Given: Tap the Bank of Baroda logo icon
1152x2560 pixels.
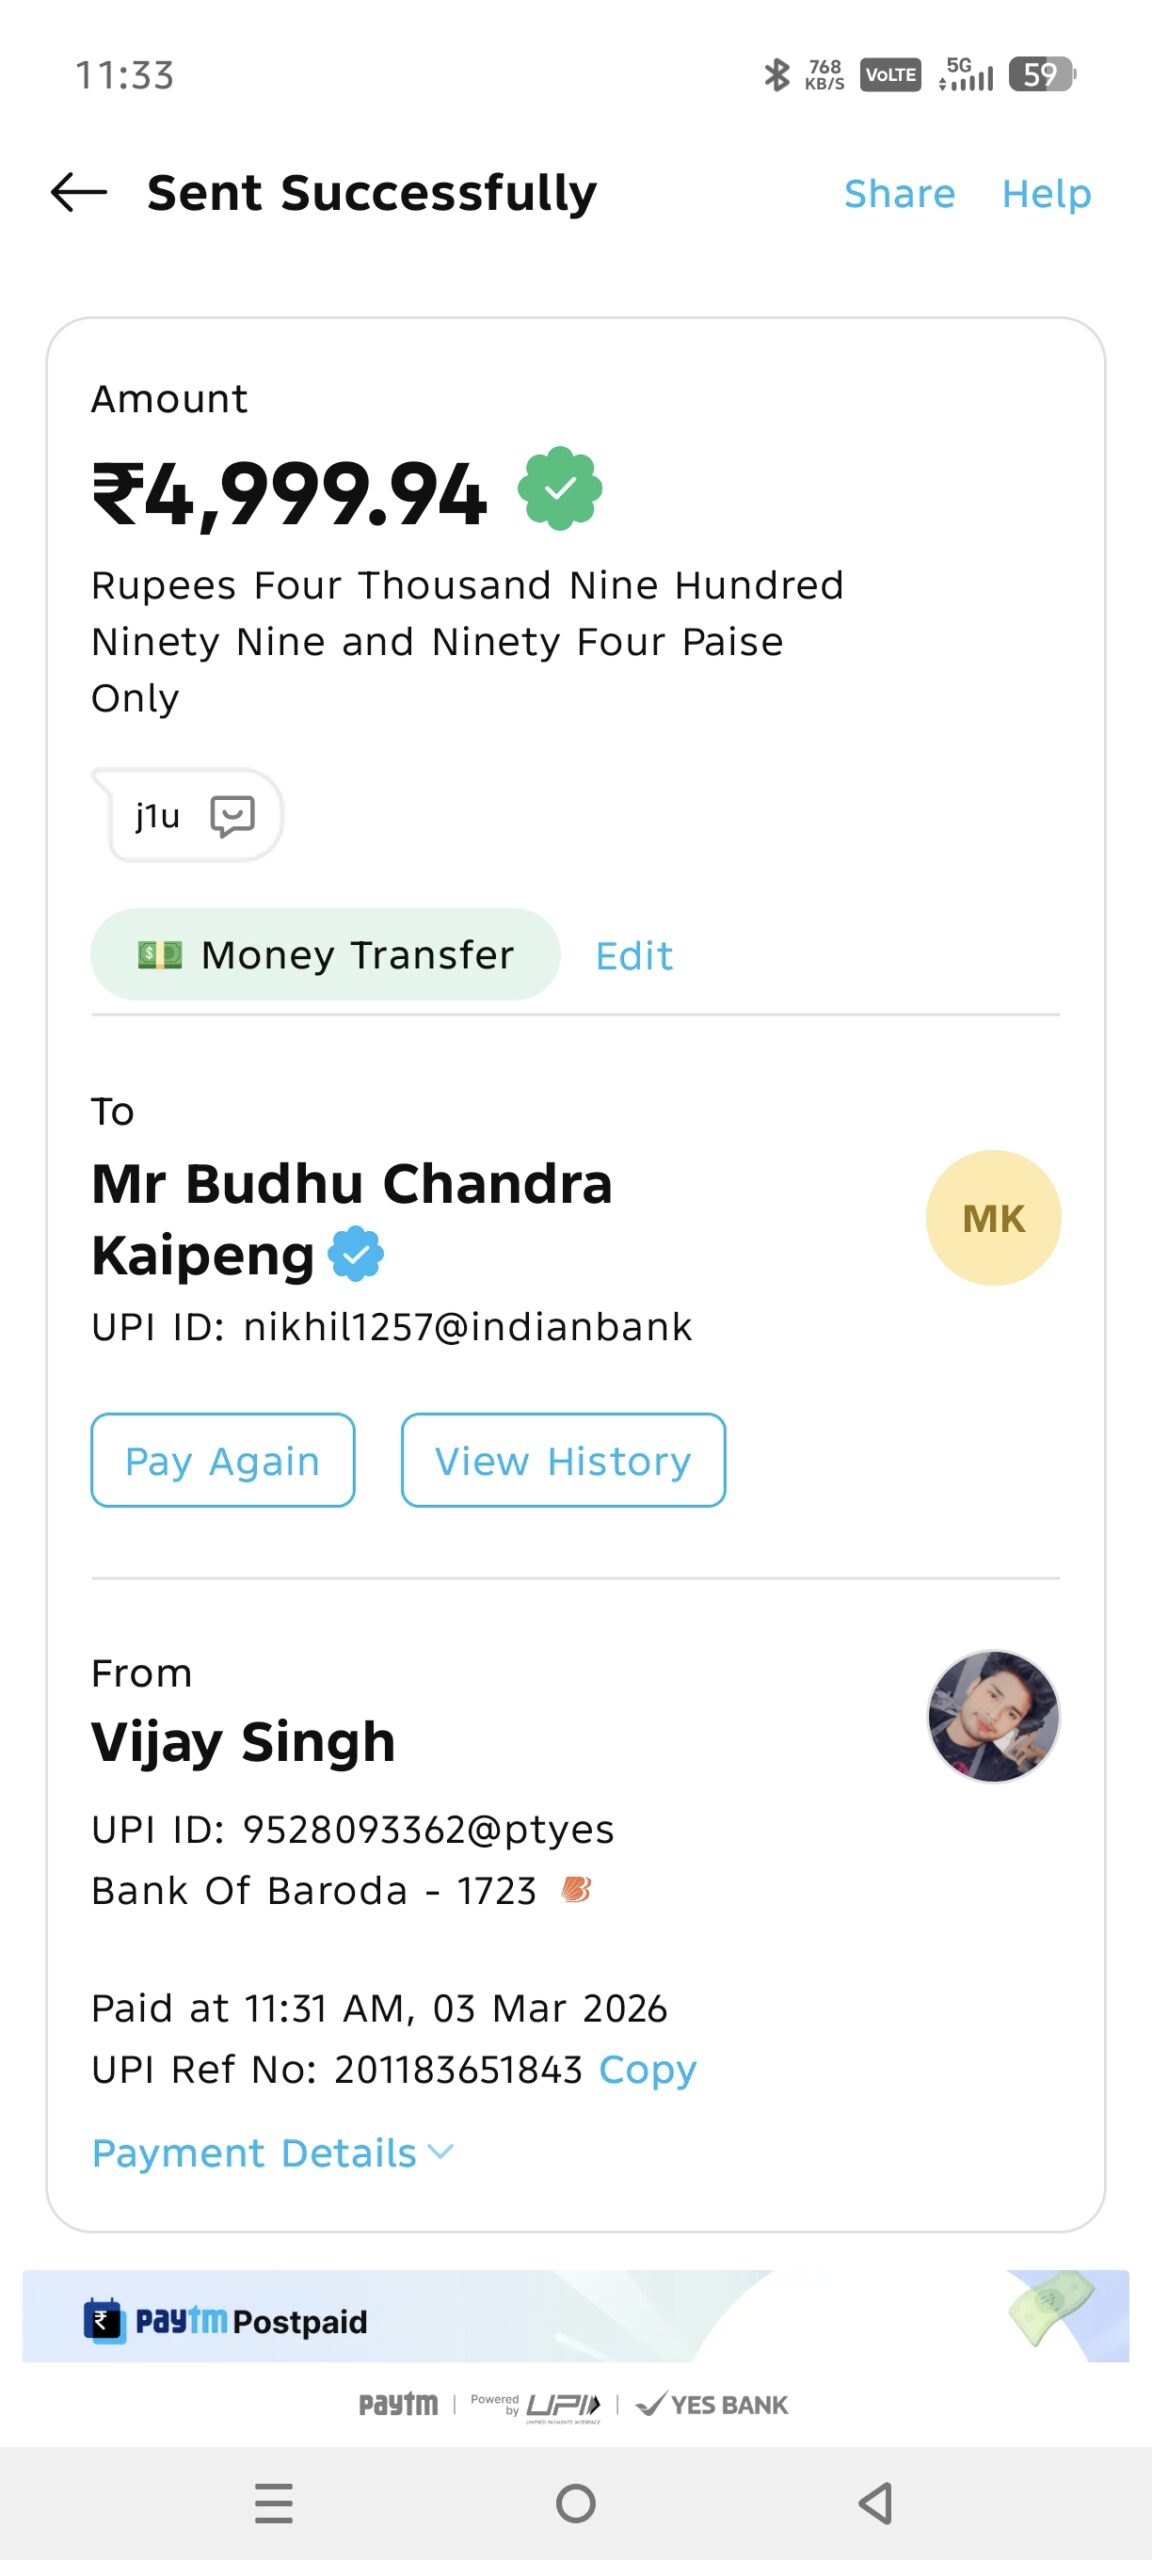Looking at the screenshot, I should pyautogui.click(x=576, y=1890).
